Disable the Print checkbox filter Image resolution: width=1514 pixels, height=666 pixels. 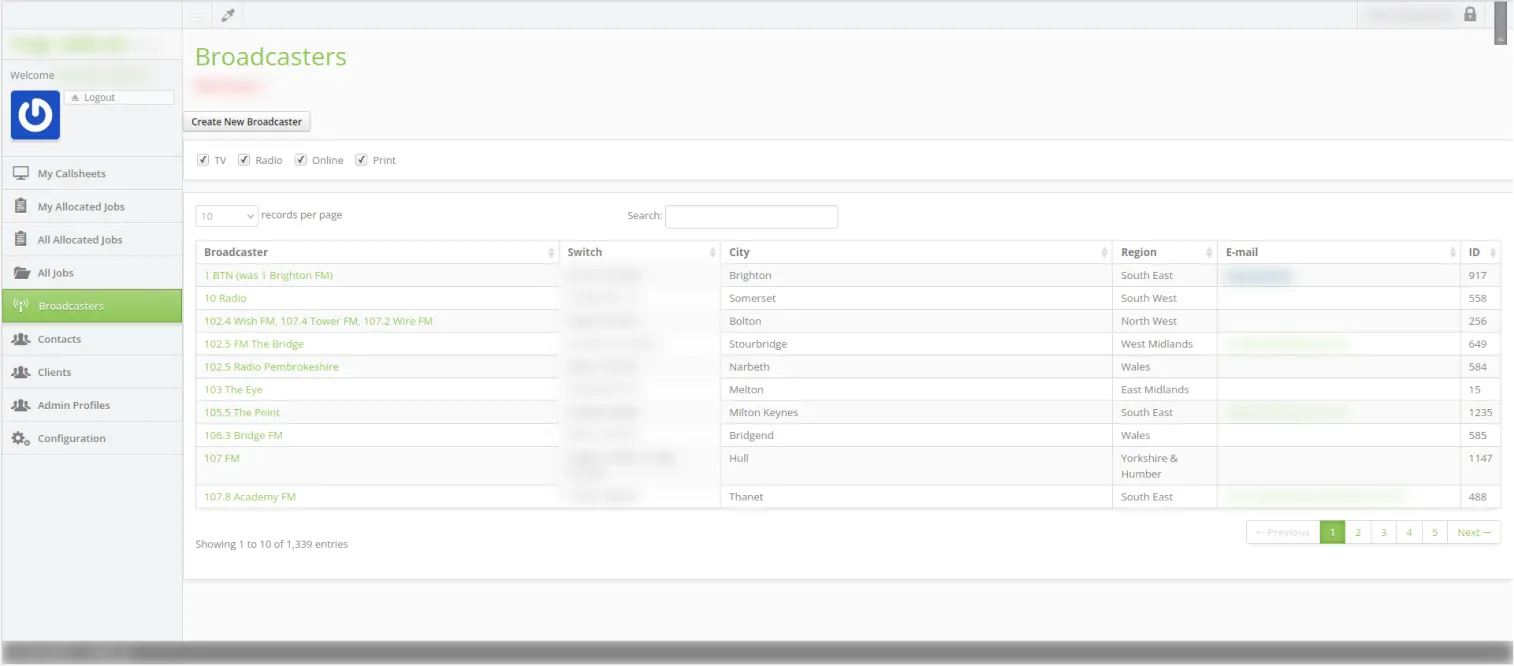pyautogui.click(x=362, y=160)
